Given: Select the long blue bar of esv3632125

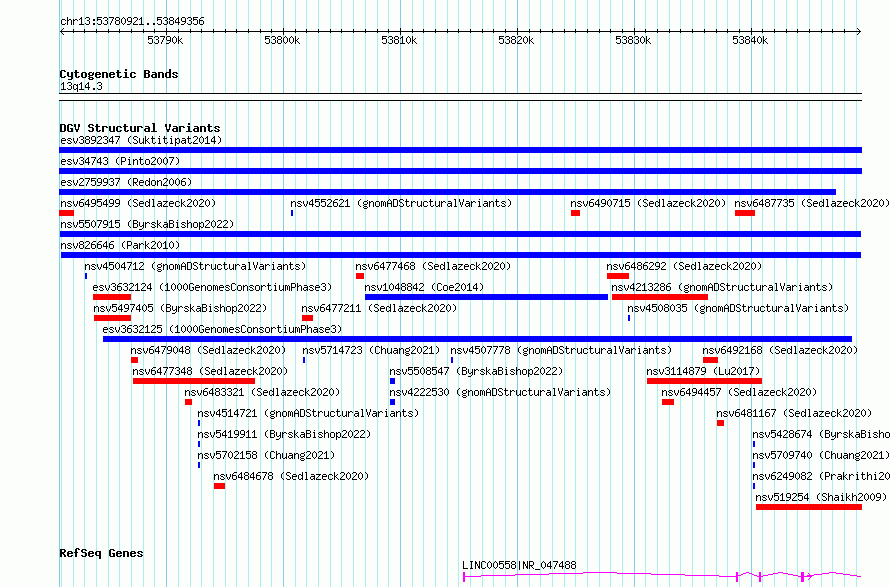Looking at the screenshot, I should (x=477, y=339).
